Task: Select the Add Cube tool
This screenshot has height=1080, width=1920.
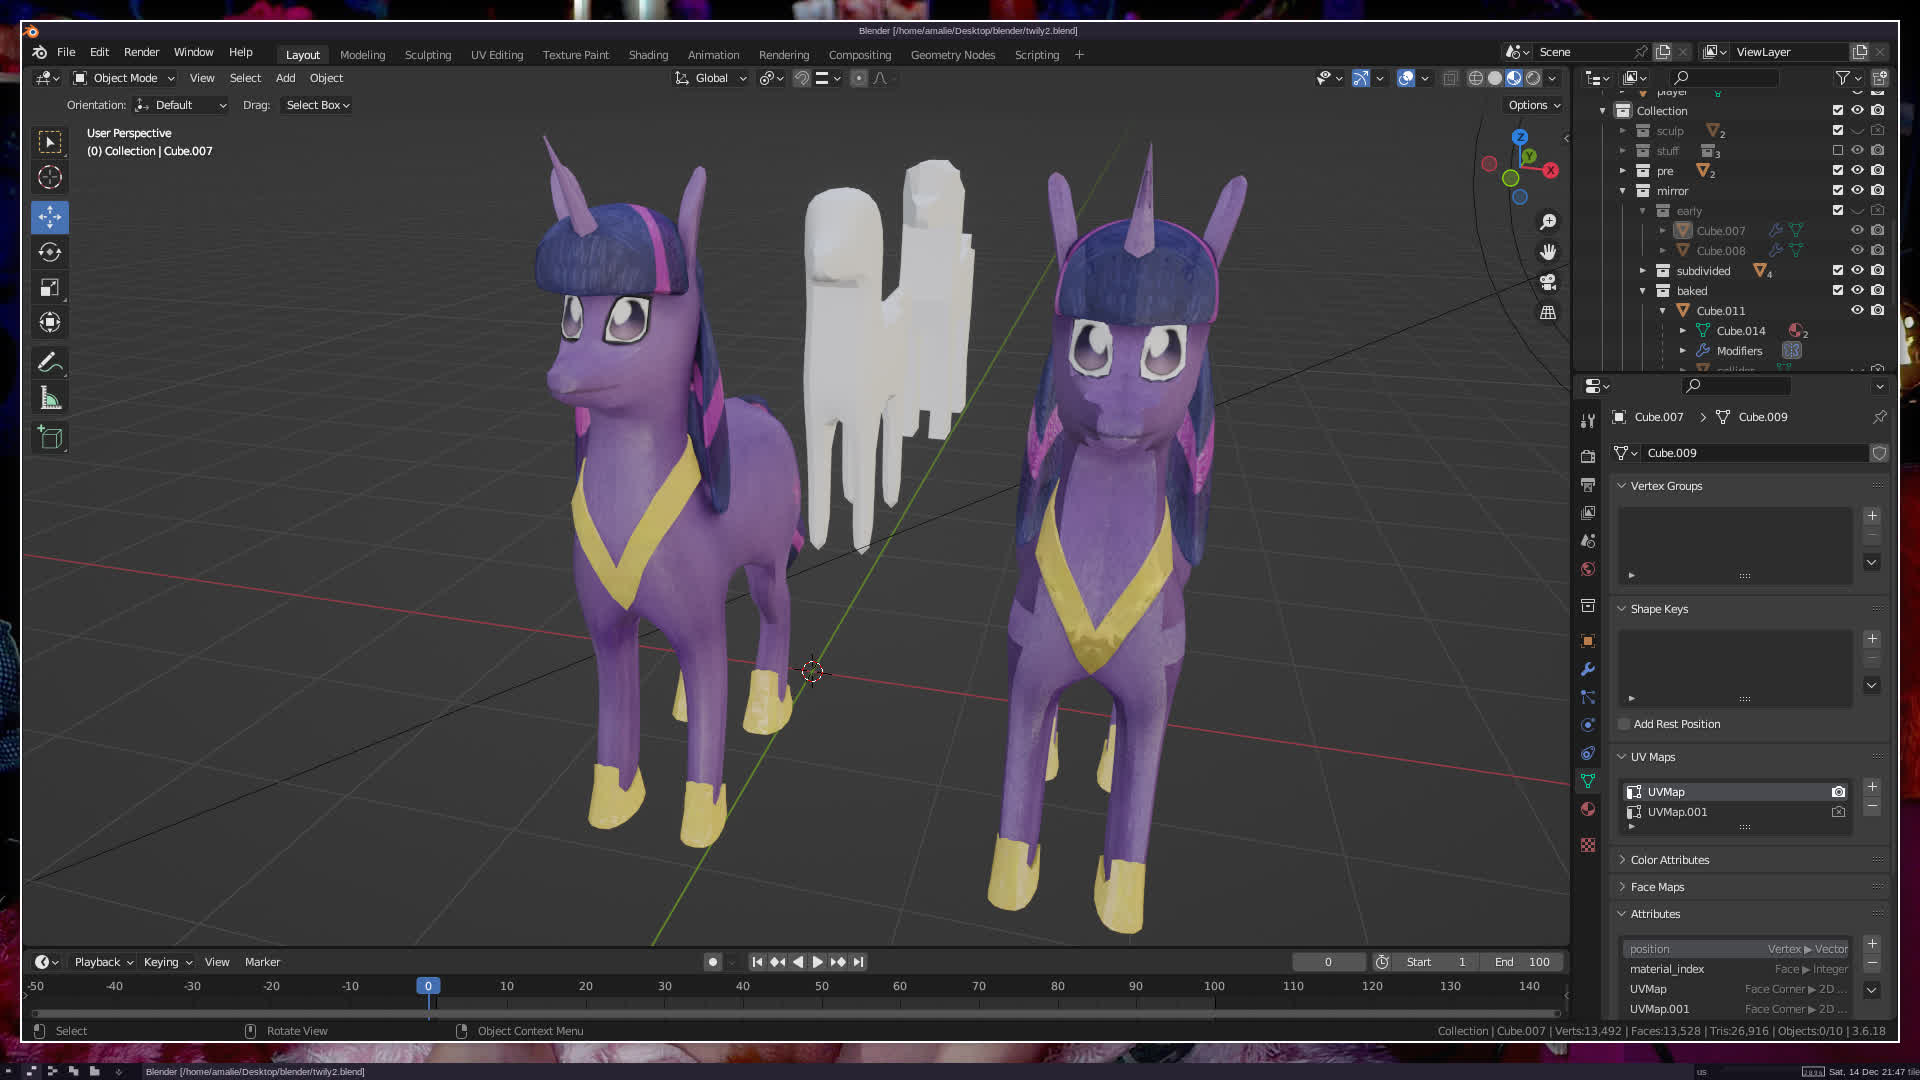Action: [50, 437]
